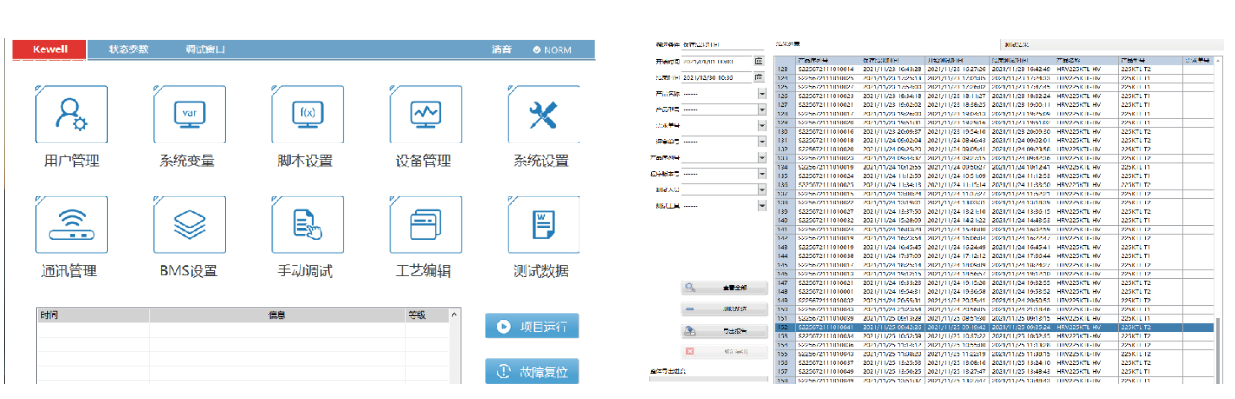Open BMS设置 stacked layers icon
Image resolution: width=1235 pixels, height=399 pixels.
tap(189, 224)
